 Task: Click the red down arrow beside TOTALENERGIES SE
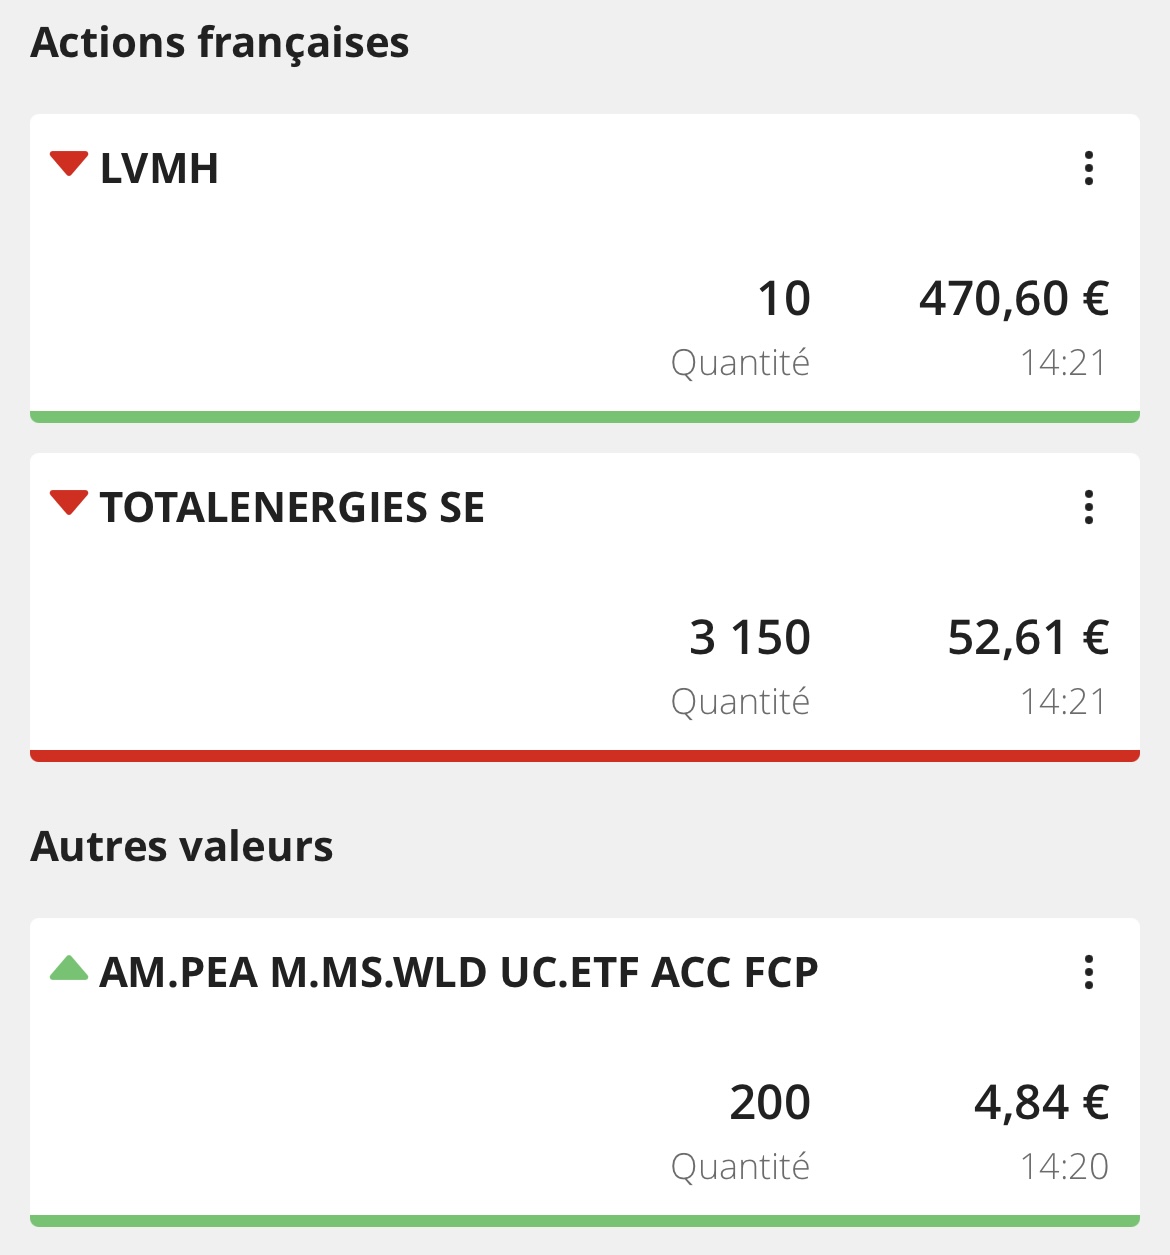tap(69, 503)
